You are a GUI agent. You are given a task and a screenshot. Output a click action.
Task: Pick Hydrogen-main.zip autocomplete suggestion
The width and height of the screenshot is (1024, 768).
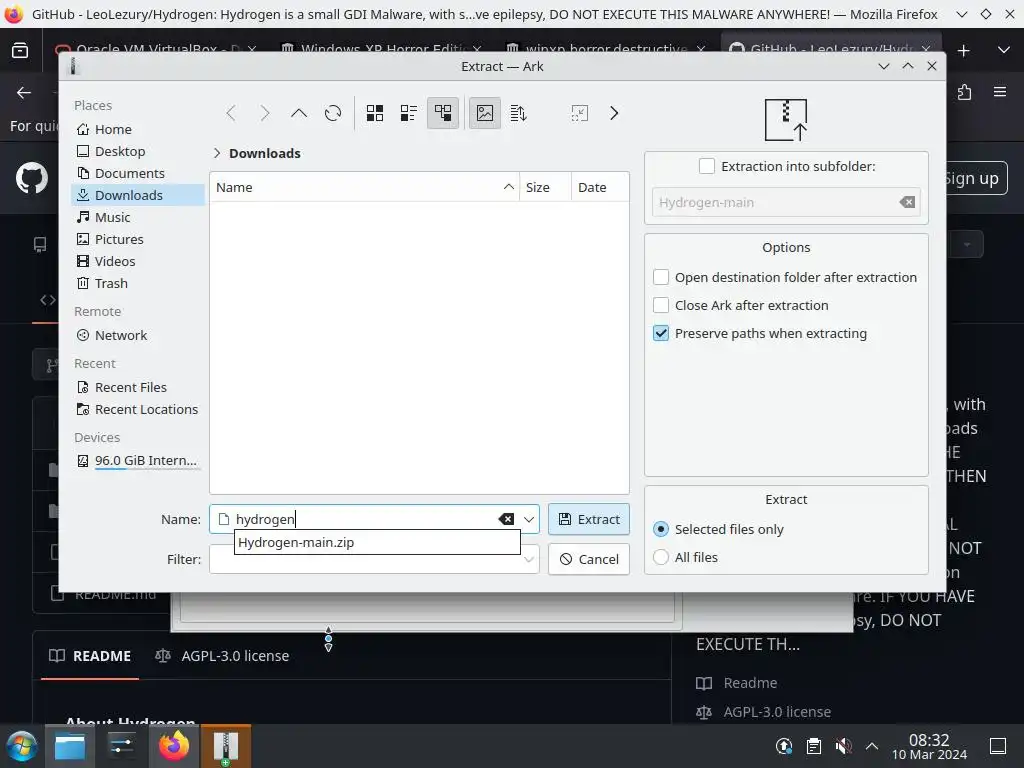pos(377,542)
